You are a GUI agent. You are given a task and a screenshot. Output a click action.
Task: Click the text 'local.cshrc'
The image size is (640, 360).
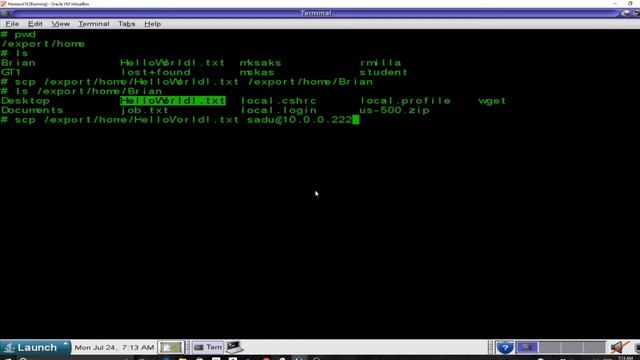278,101
